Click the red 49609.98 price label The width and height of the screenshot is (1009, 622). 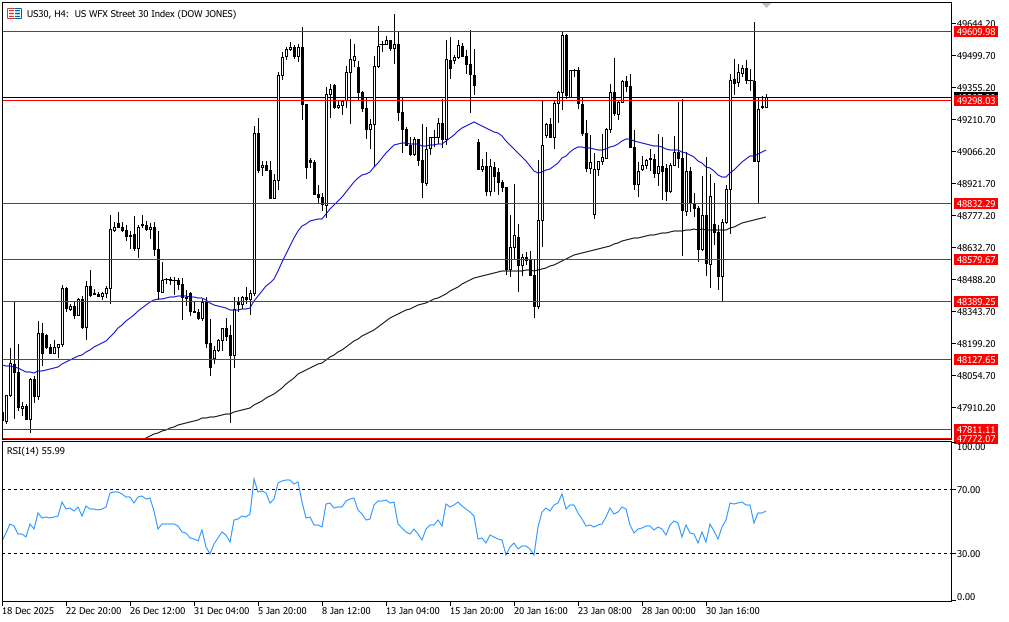976,32
